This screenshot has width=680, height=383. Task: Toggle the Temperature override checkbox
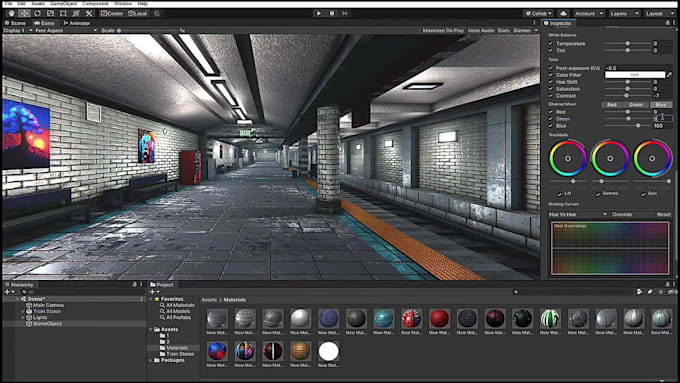550,44
